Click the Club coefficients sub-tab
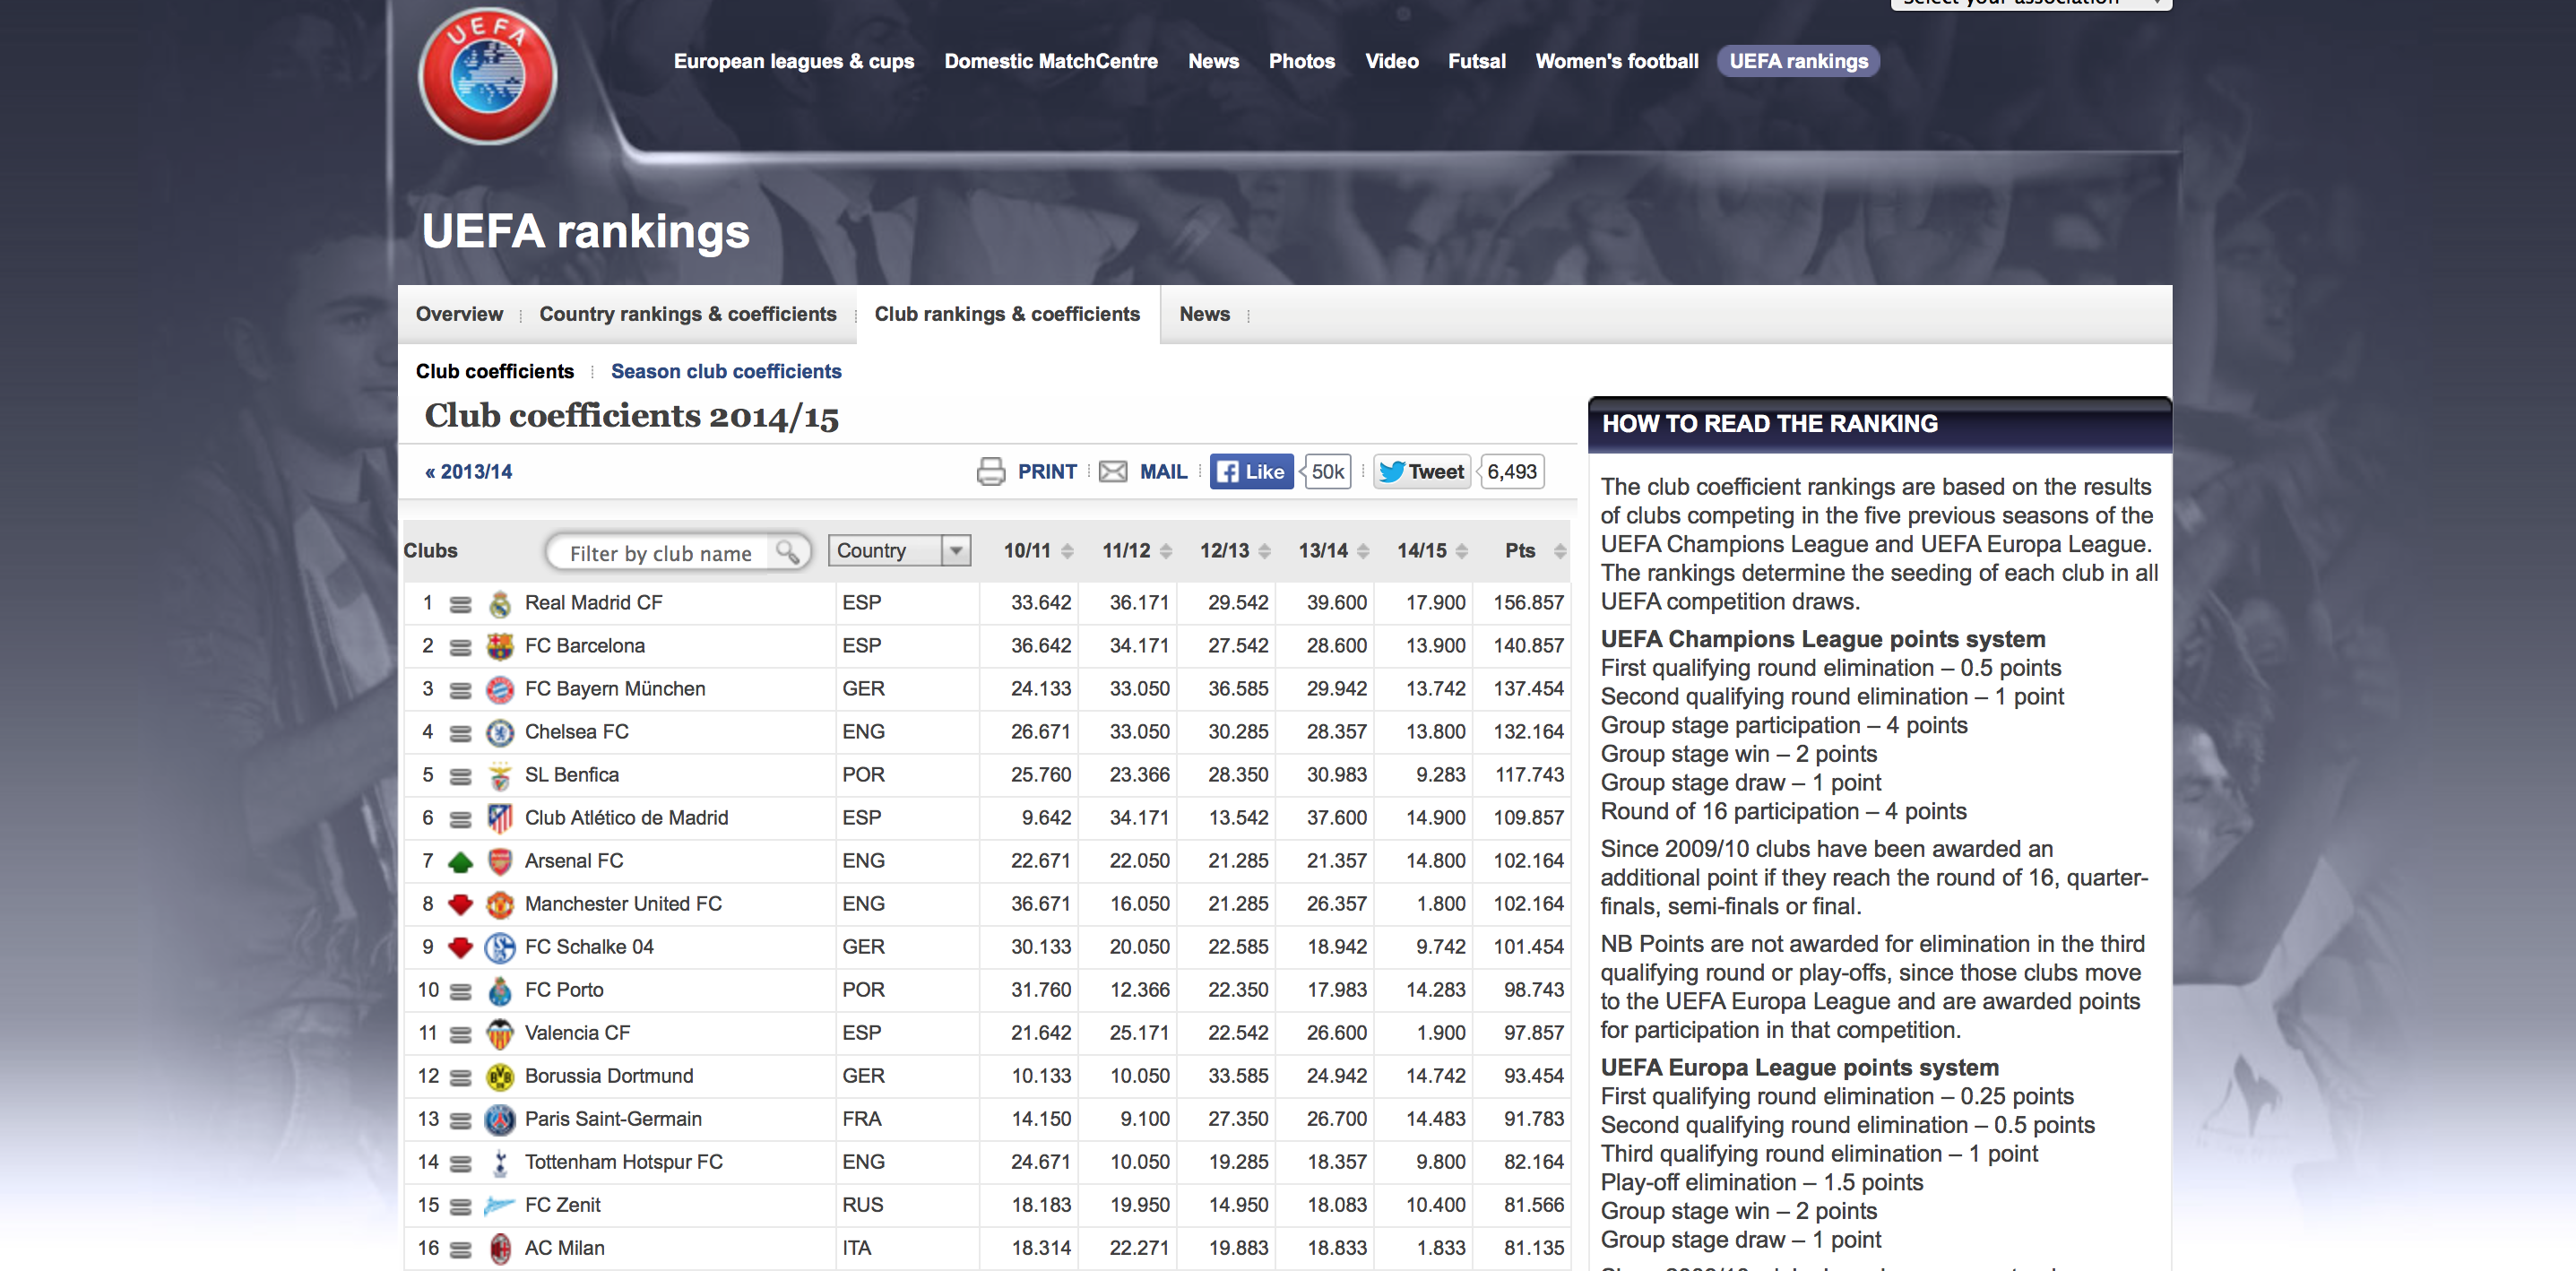2576x1271 pixels. click(494, 371)
